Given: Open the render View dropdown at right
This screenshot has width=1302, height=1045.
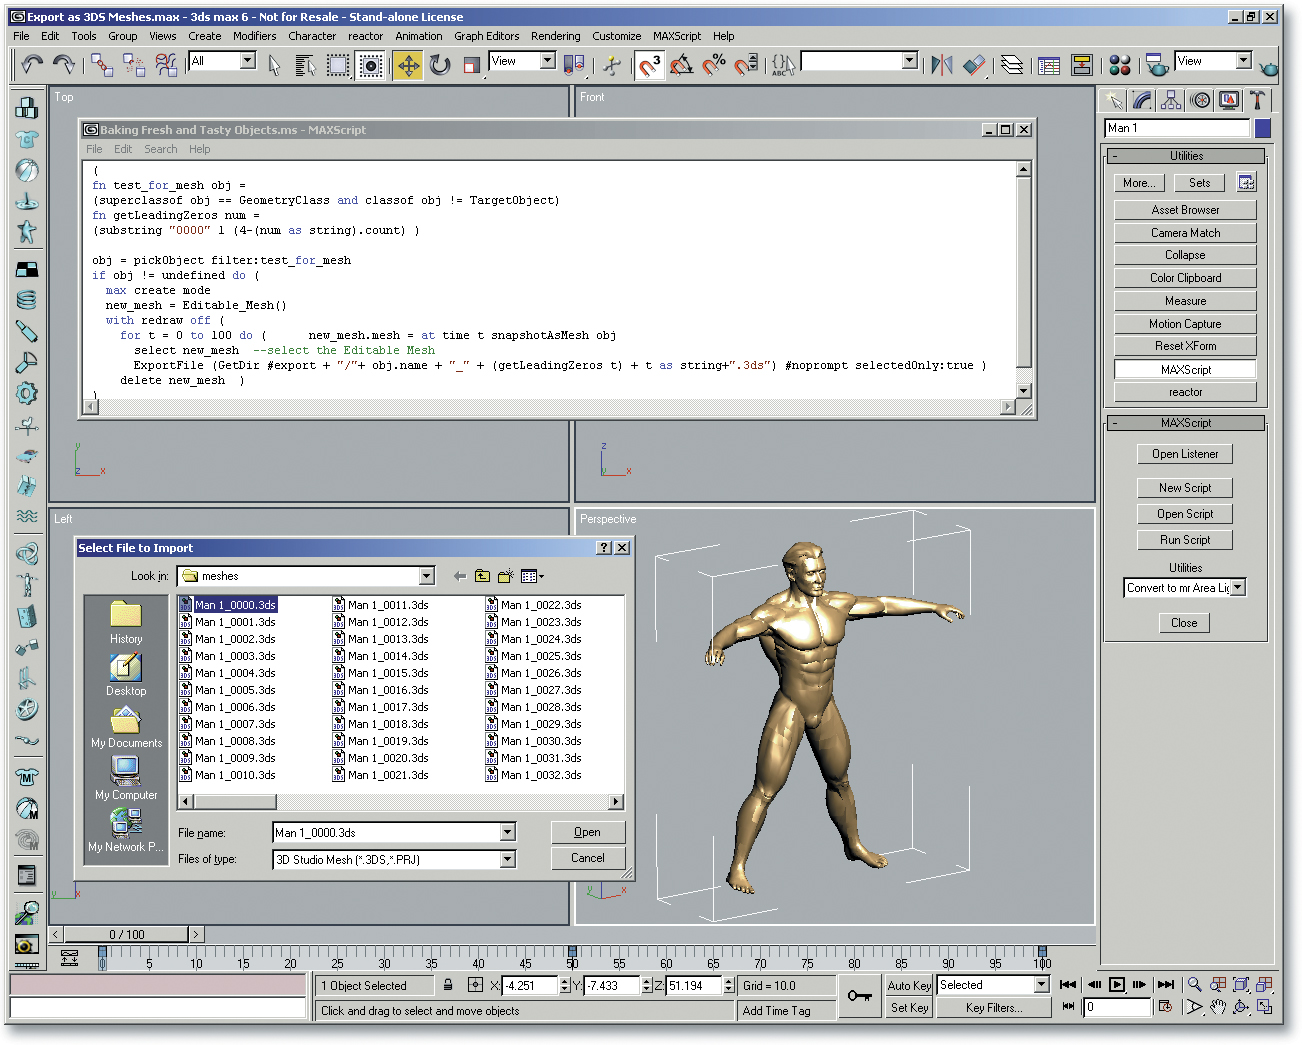Looking at the screenshot, I should [x=1244, y=61].
